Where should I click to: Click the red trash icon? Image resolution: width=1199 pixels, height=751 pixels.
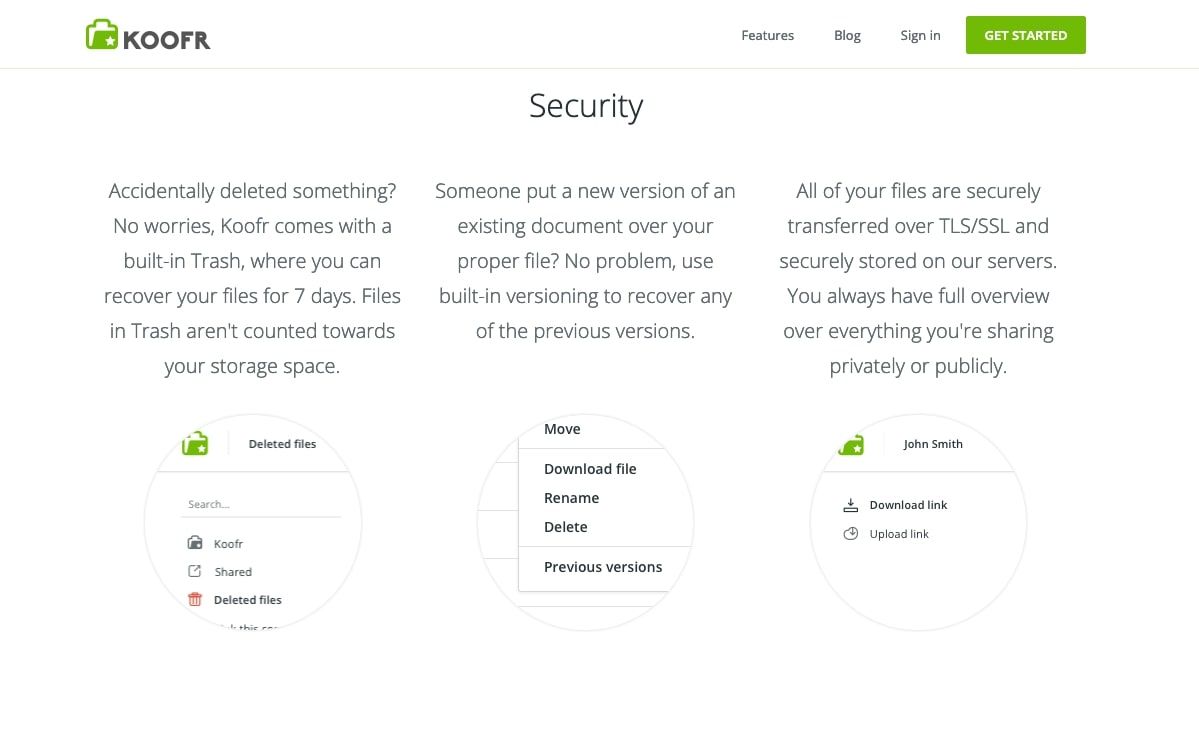[x=195, y=600]
